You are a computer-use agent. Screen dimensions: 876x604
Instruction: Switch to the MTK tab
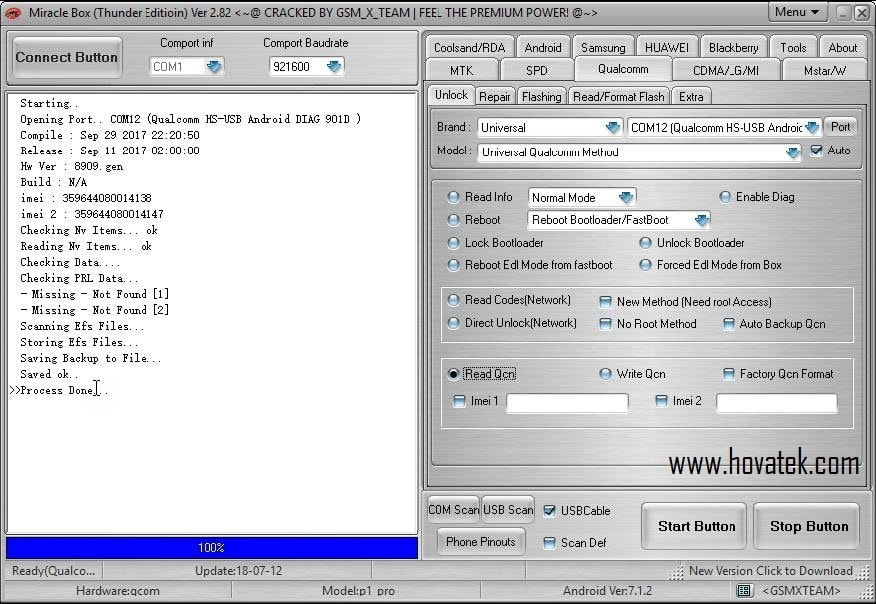pos(461,70)
